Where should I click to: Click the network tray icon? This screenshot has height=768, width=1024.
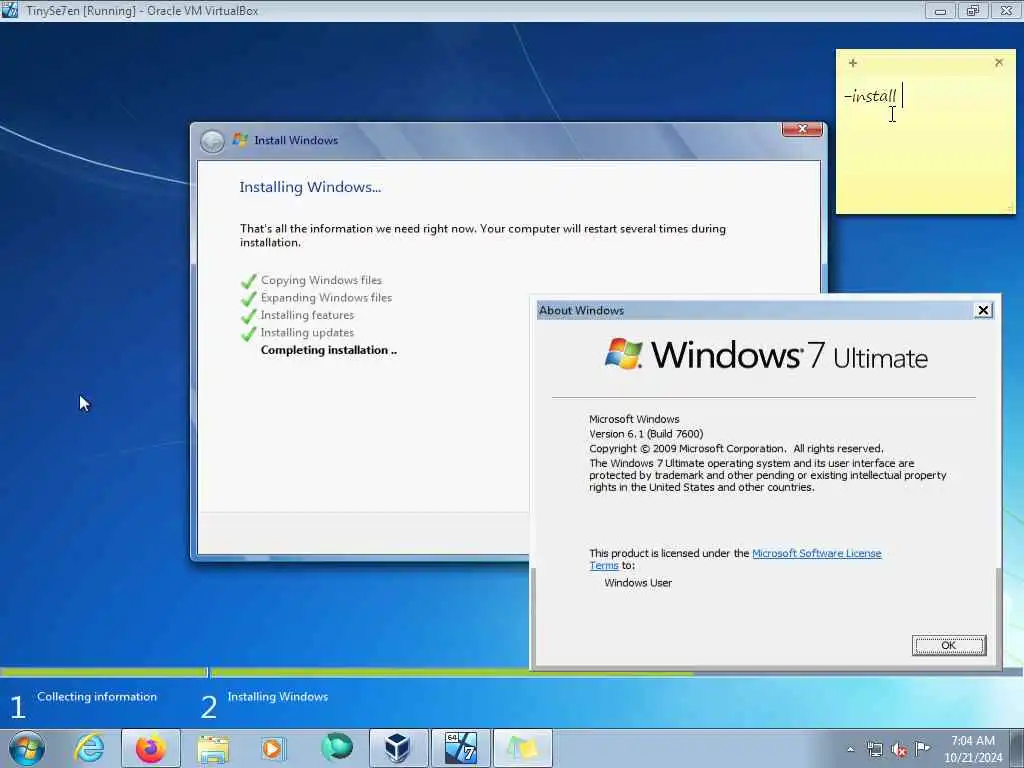[874, 750]
